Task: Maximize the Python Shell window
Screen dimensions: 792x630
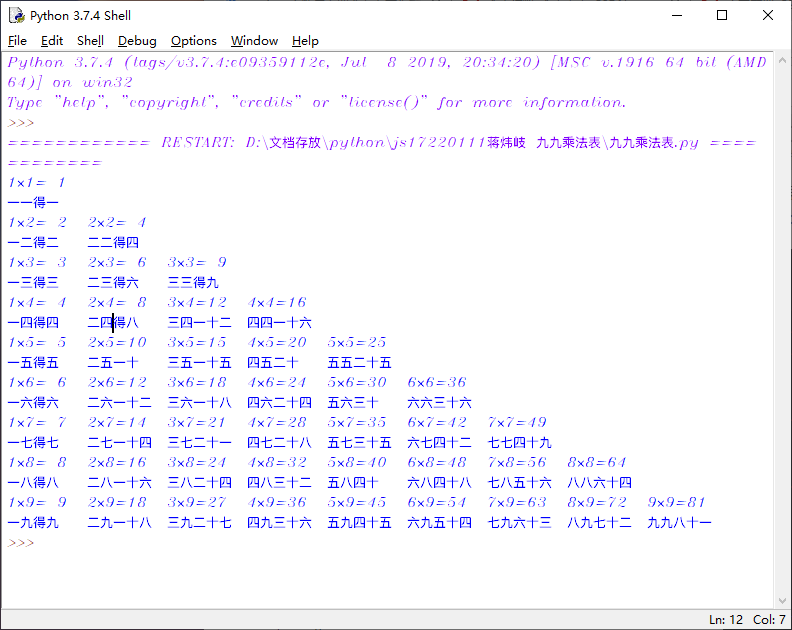Action: pyautogui.click(x=722, y=16)
